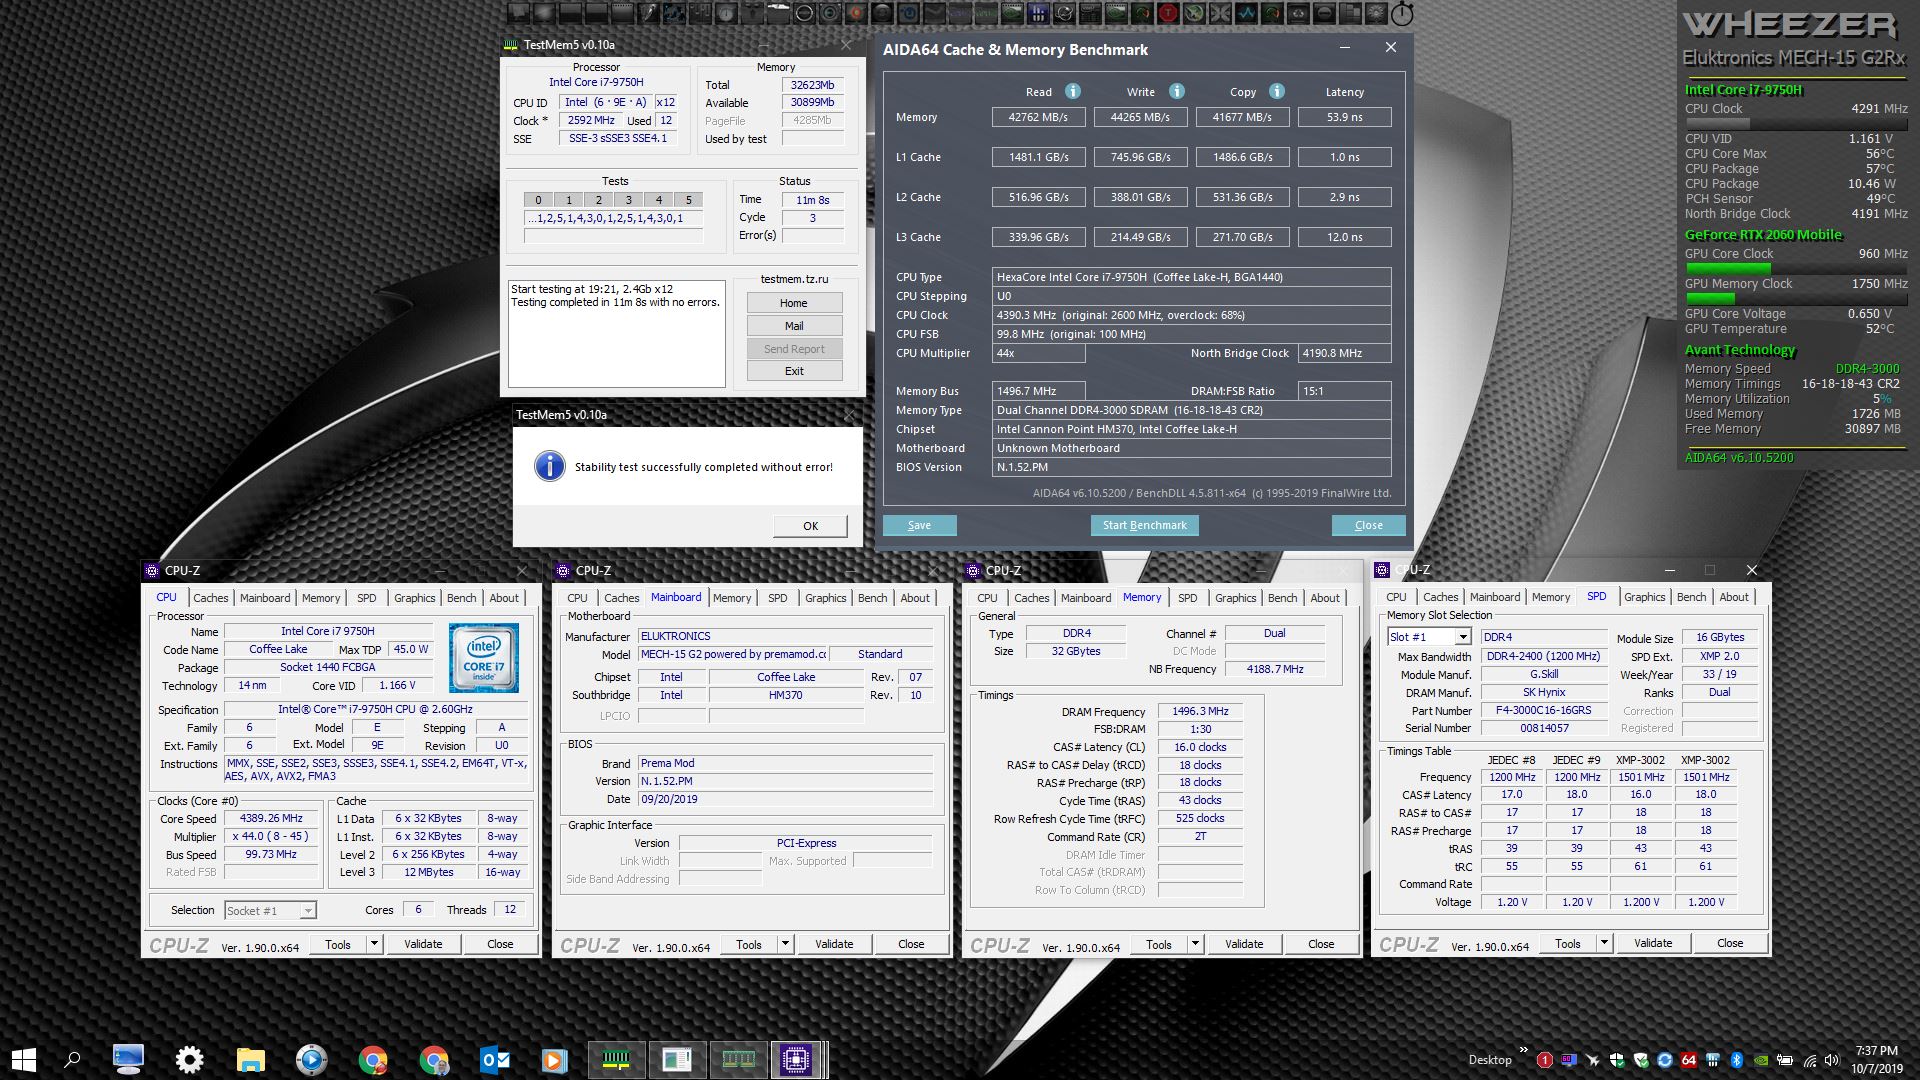The image size is (1920, 1080).
Task: Open File Explorer from the taskbar
Action: pos(250,1059)
